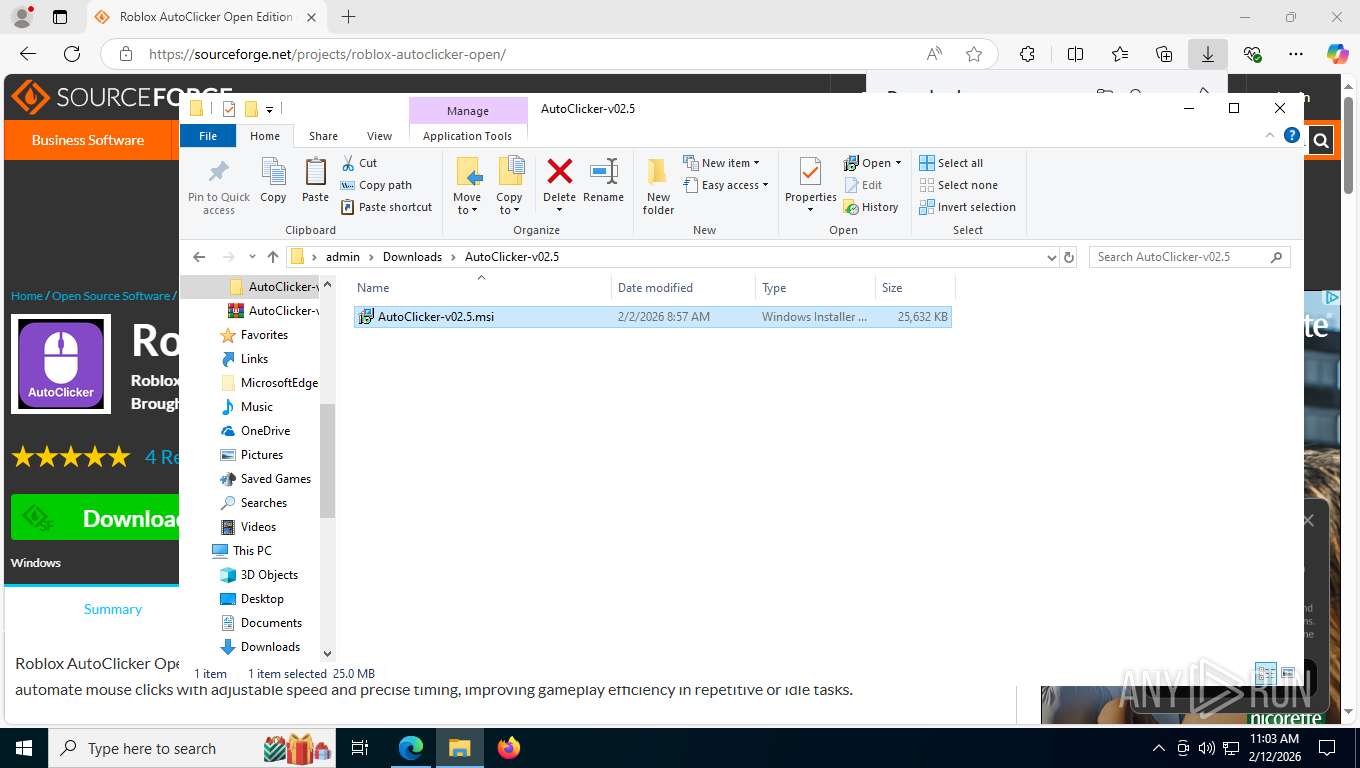1360x768 pixels.
Task: Select This PC in navigation pane
Action: (251, 551)
